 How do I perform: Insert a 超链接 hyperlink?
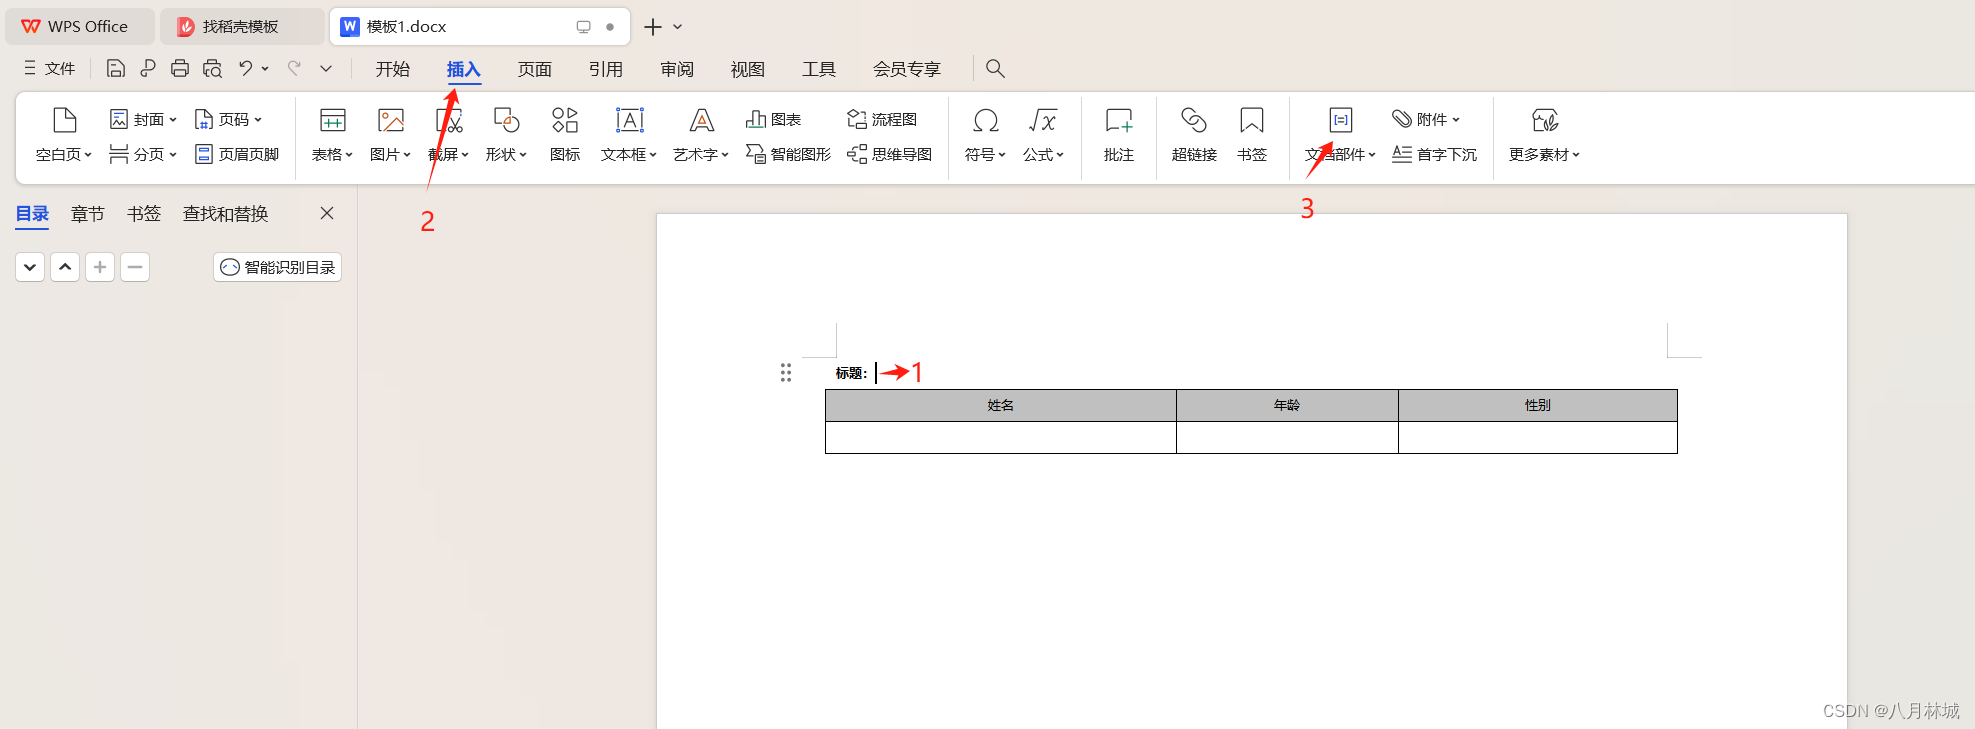tap(1194, 134)
